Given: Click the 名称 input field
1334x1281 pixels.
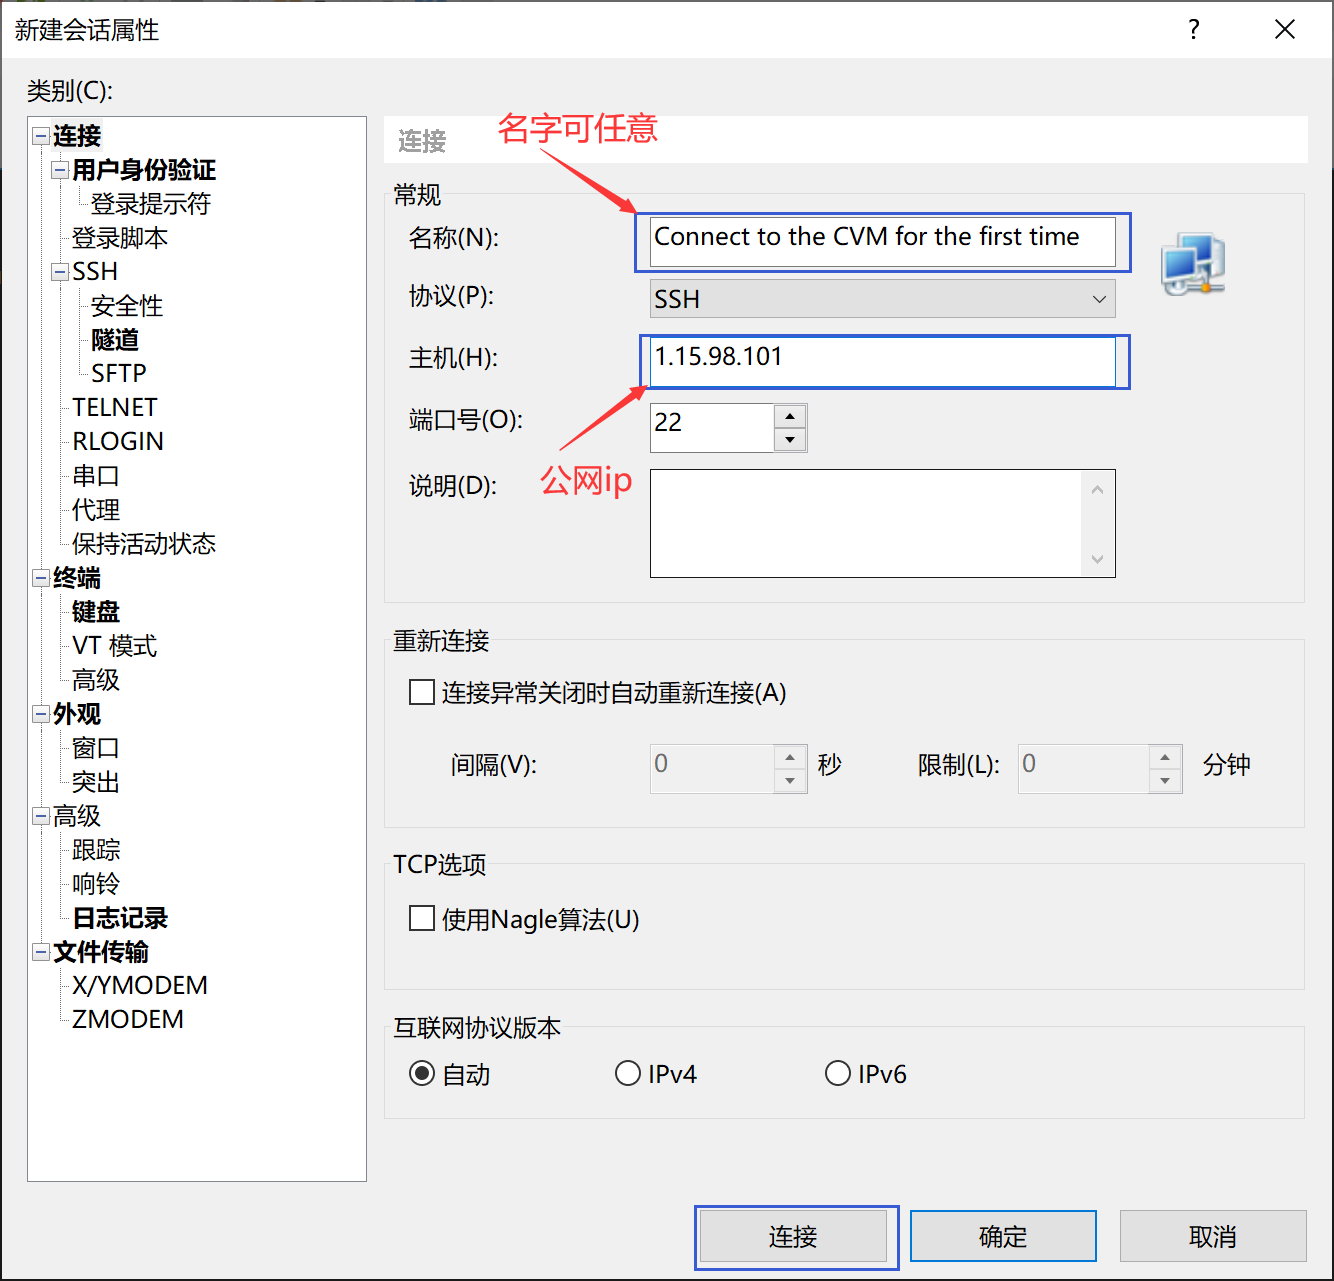Looking at the screenshot, I should click(883, 242).
